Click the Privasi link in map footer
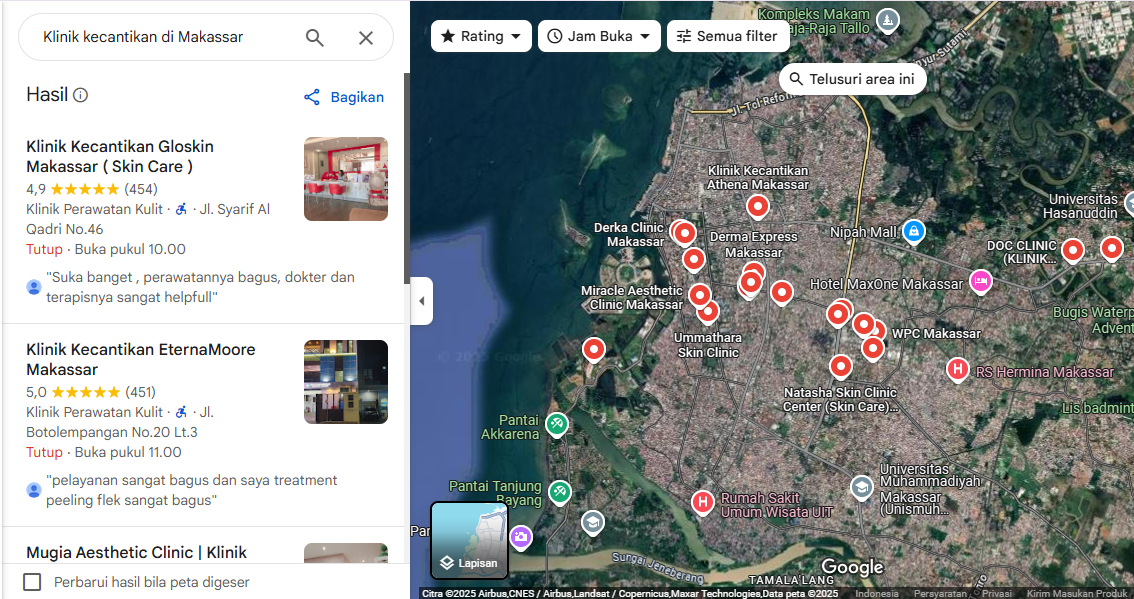The height and width of the screenshot is (599, 1134). click(997, 593)
